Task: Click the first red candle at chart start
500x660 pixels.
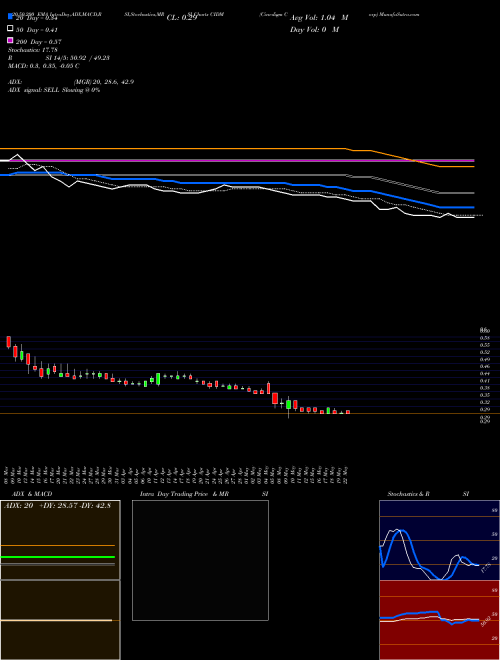Action: [8, 342]
